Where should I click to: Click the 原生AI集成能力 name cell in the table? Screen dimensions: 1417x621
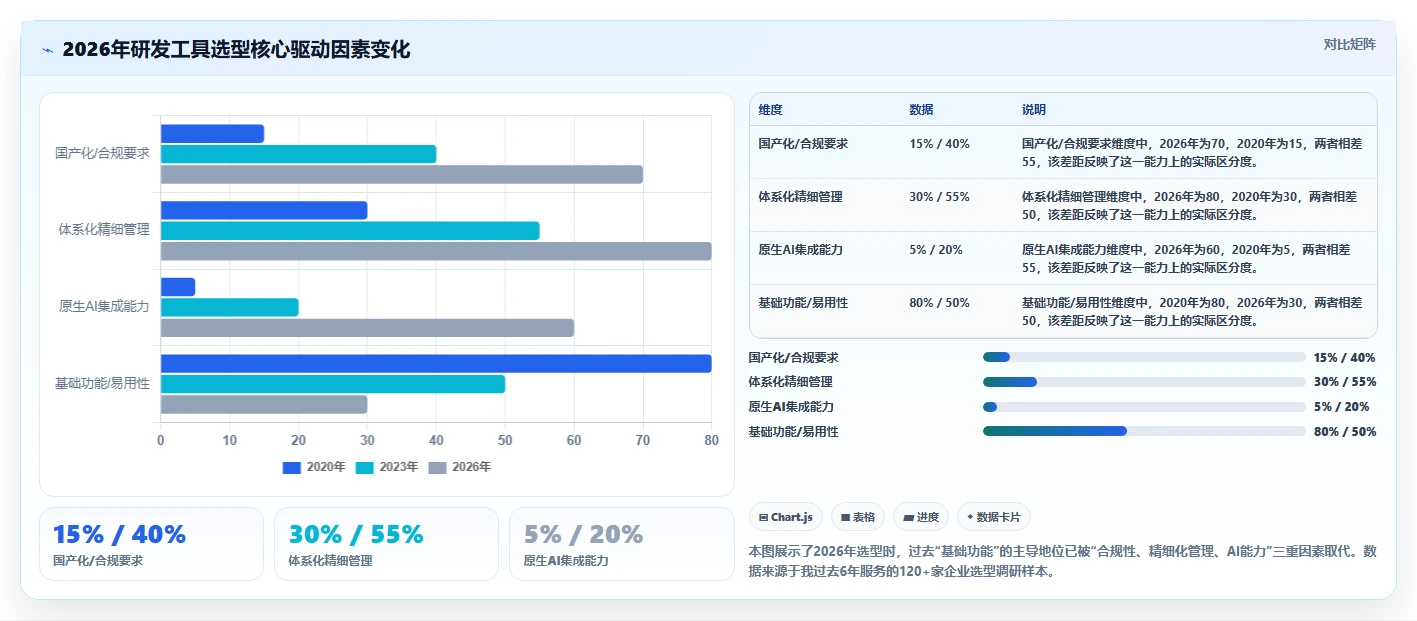click(x=800, y=249)
